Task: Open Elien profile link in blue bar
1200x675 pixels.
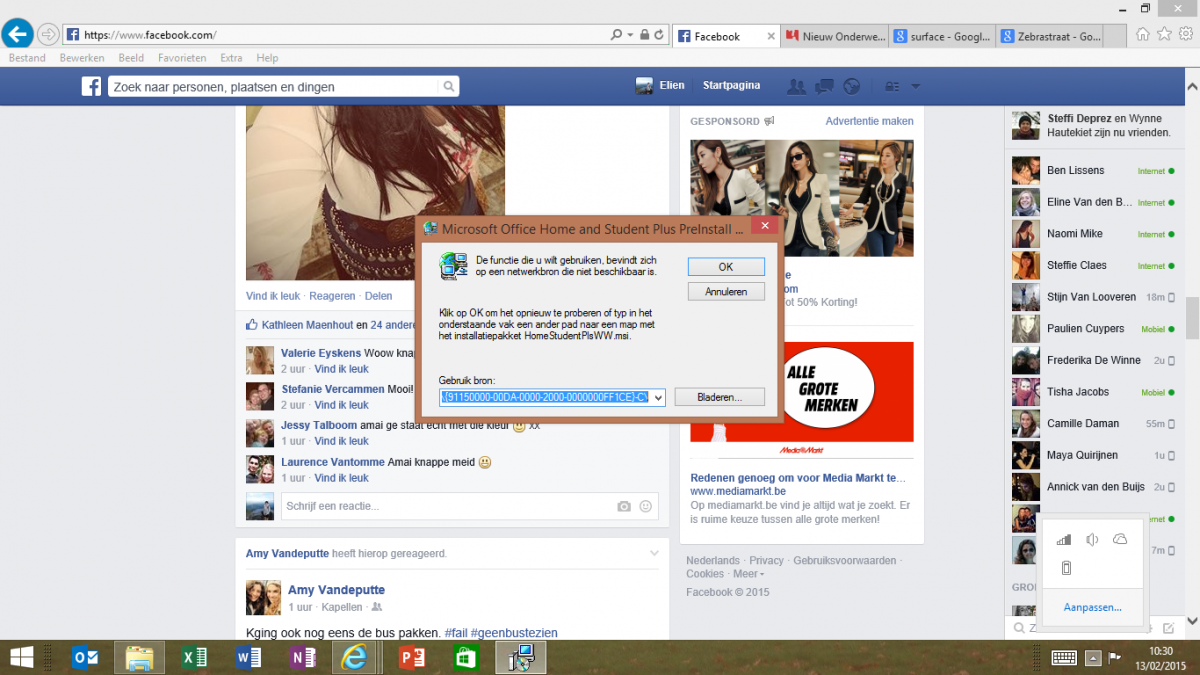Action: tap(660, 86)
